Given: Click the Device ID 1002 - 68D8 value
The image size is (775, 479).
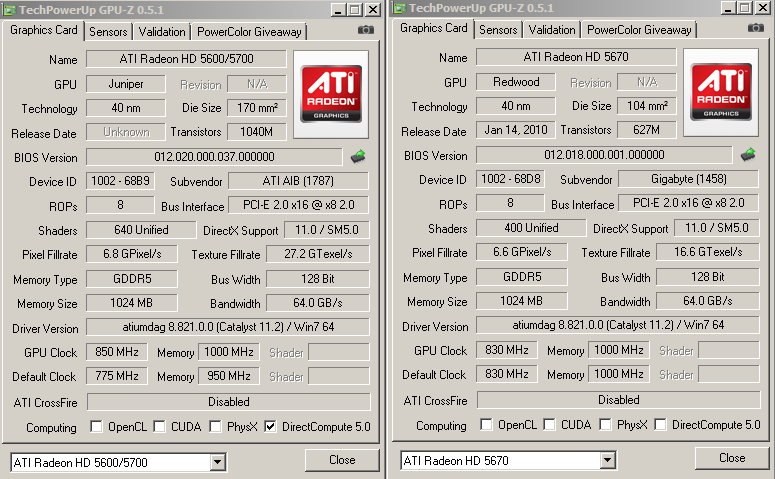Looking at the screenshot, I should pos(510,179).
